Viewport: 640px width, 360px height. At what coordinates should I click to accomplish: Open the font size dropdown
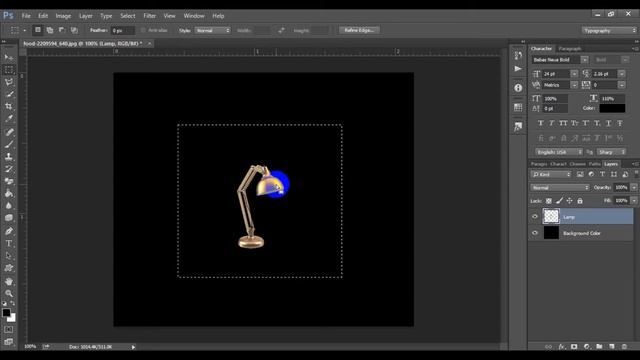pyautogui.click(x=574, y=74)
